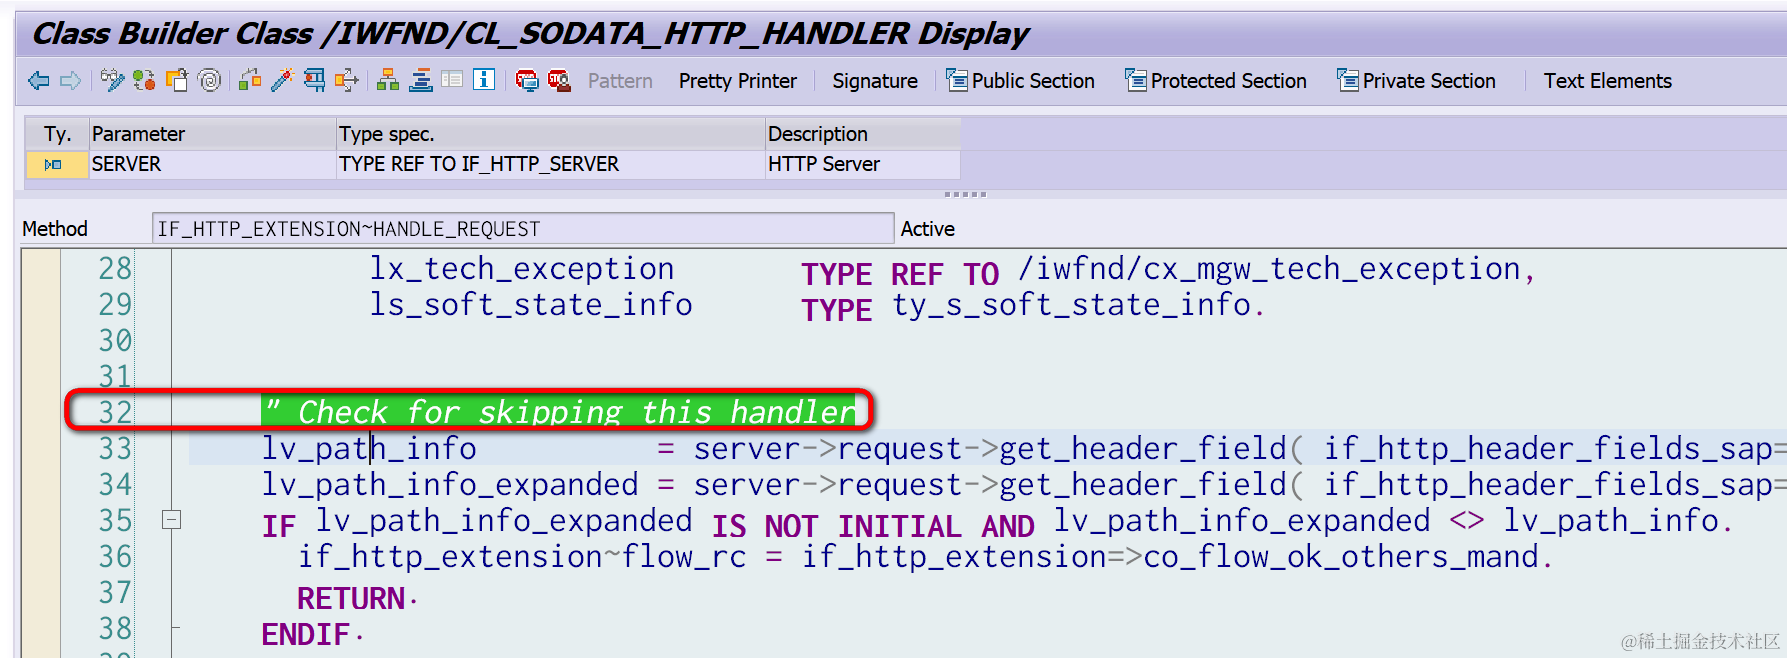
Task: Run the Pretty Printer
Action: 738,81
